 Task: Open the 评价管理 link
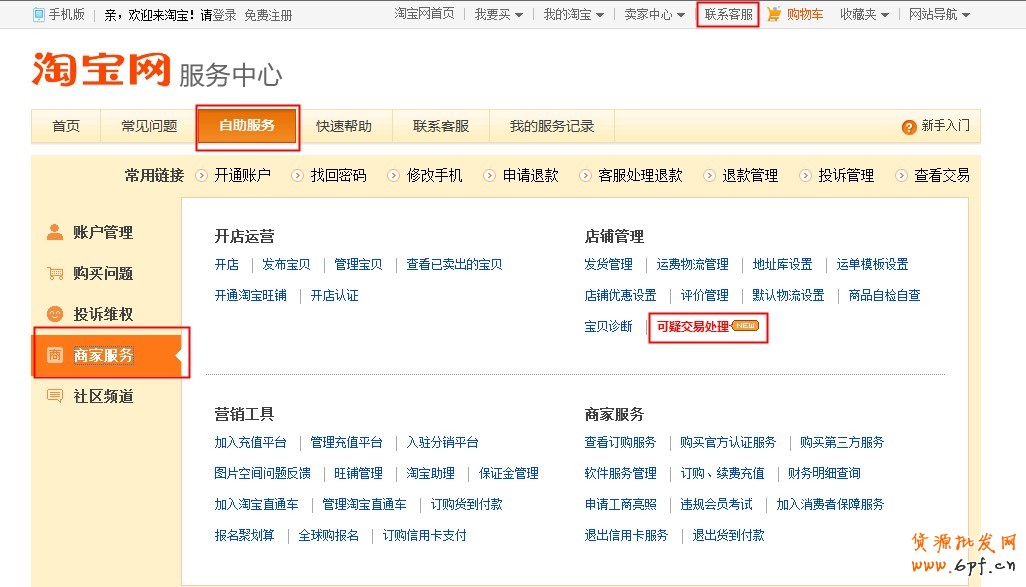coord(705,295)
